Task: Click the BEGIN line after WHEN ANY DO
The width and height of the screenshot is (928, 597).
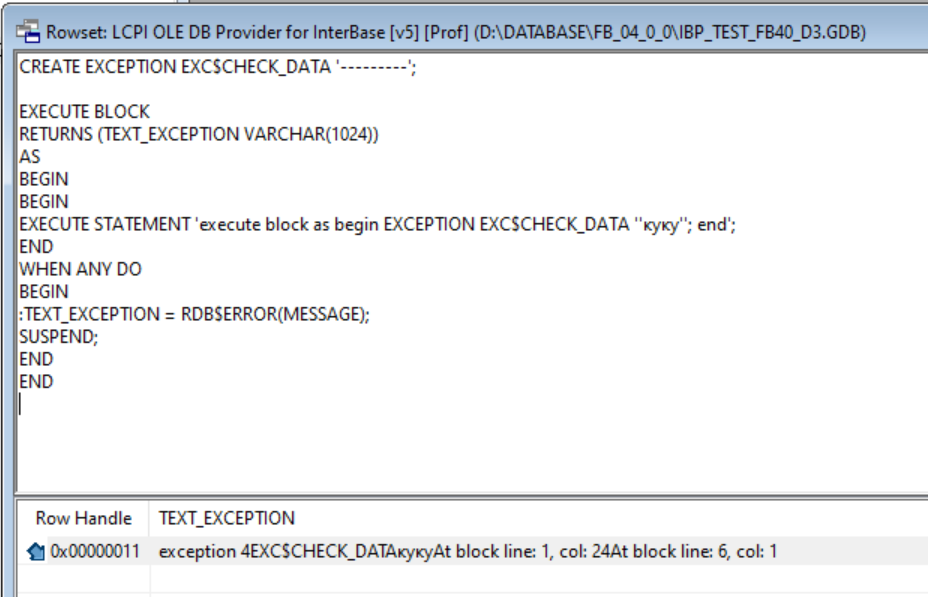Action: tap(44, 292)
